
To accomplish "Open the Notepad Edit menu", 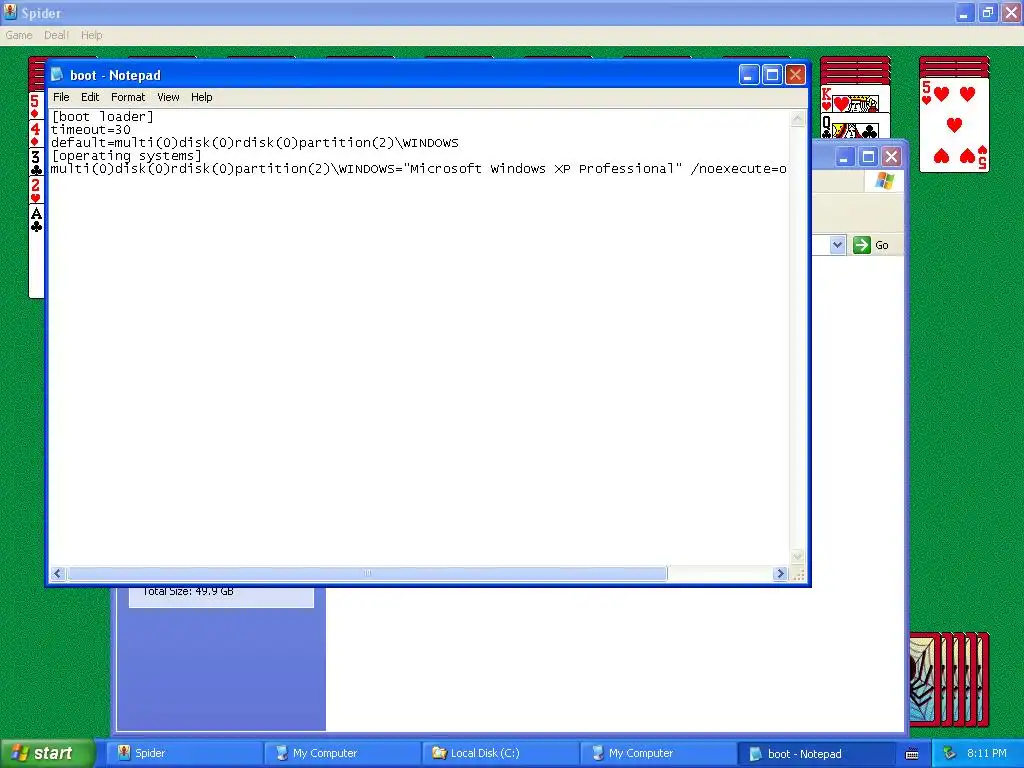I will point(90,97).
